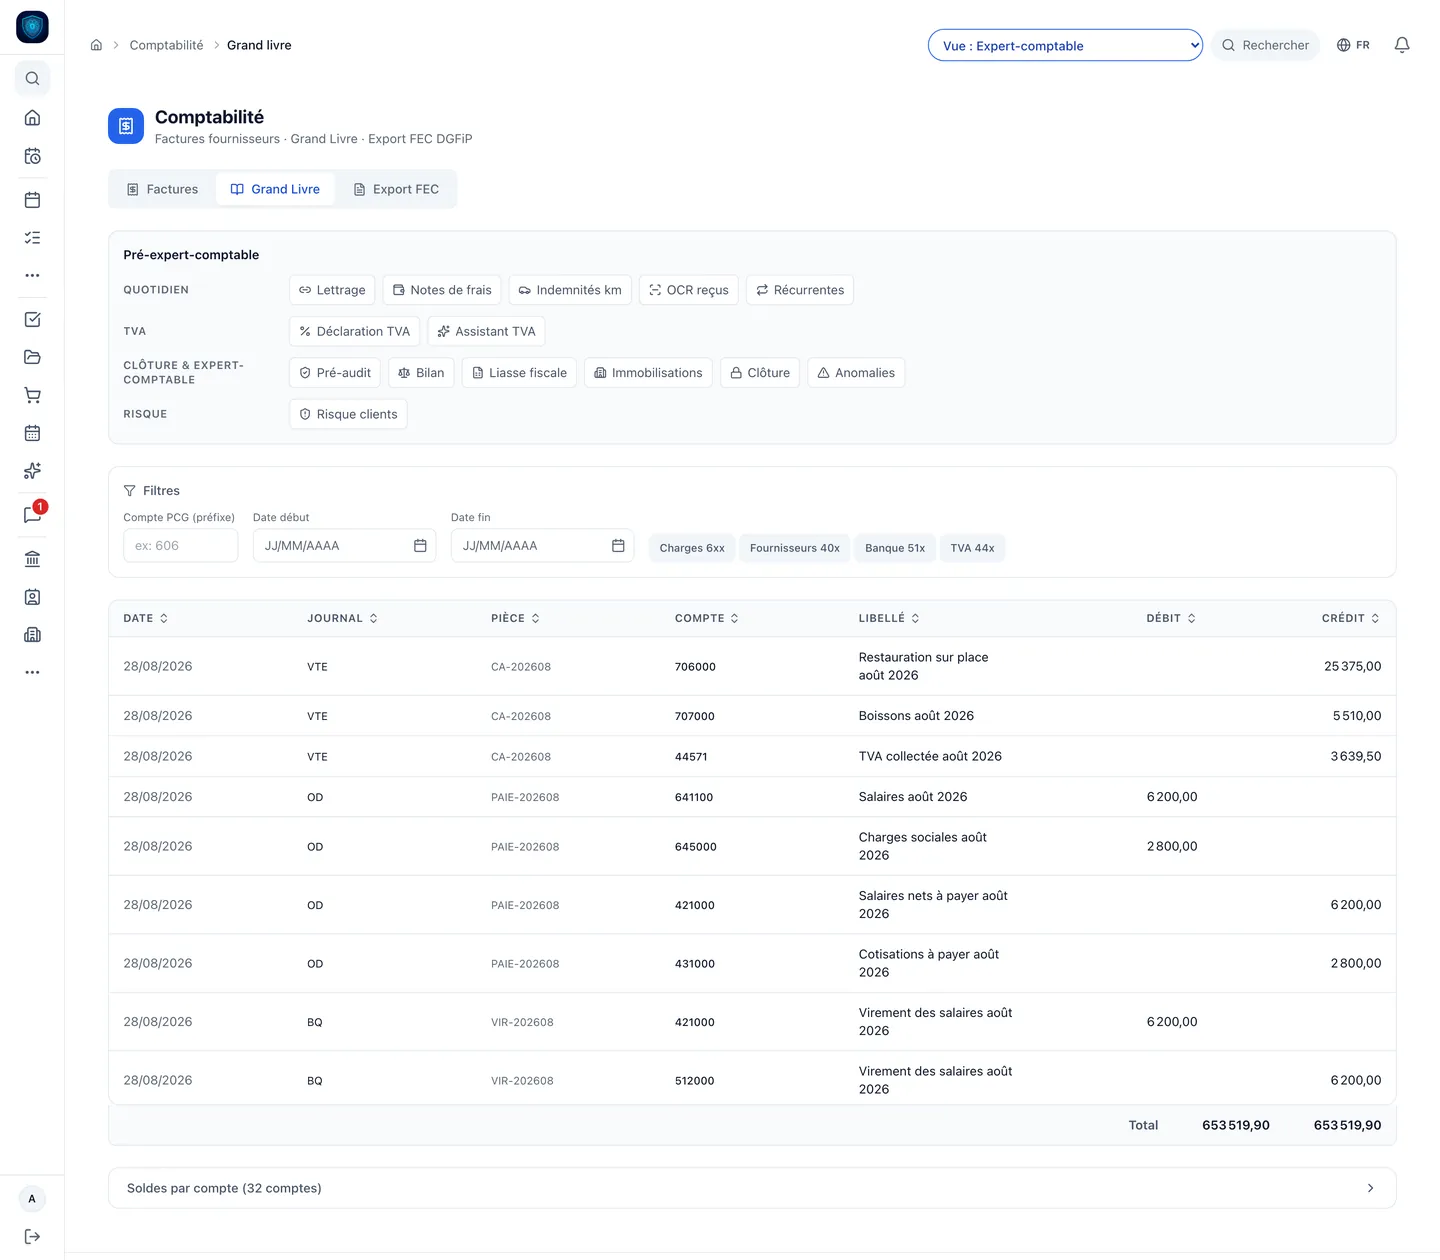Open the Vue : Expert-comptable dropdown
Image resolution: width=1440 pixels, height=1260 pixels.
coord(1065,45)
